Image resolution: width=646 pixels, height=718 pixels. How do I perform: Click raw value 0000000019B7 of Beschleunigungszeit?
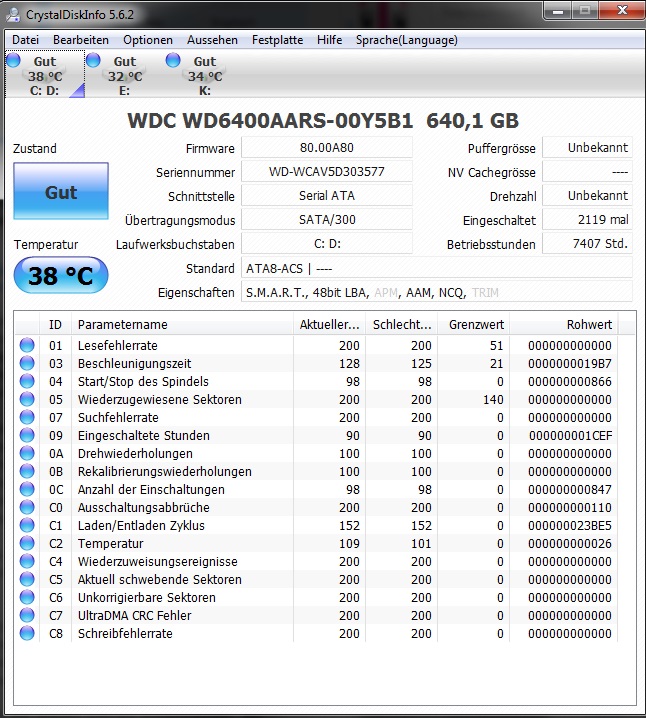click(x=570, y=364)
